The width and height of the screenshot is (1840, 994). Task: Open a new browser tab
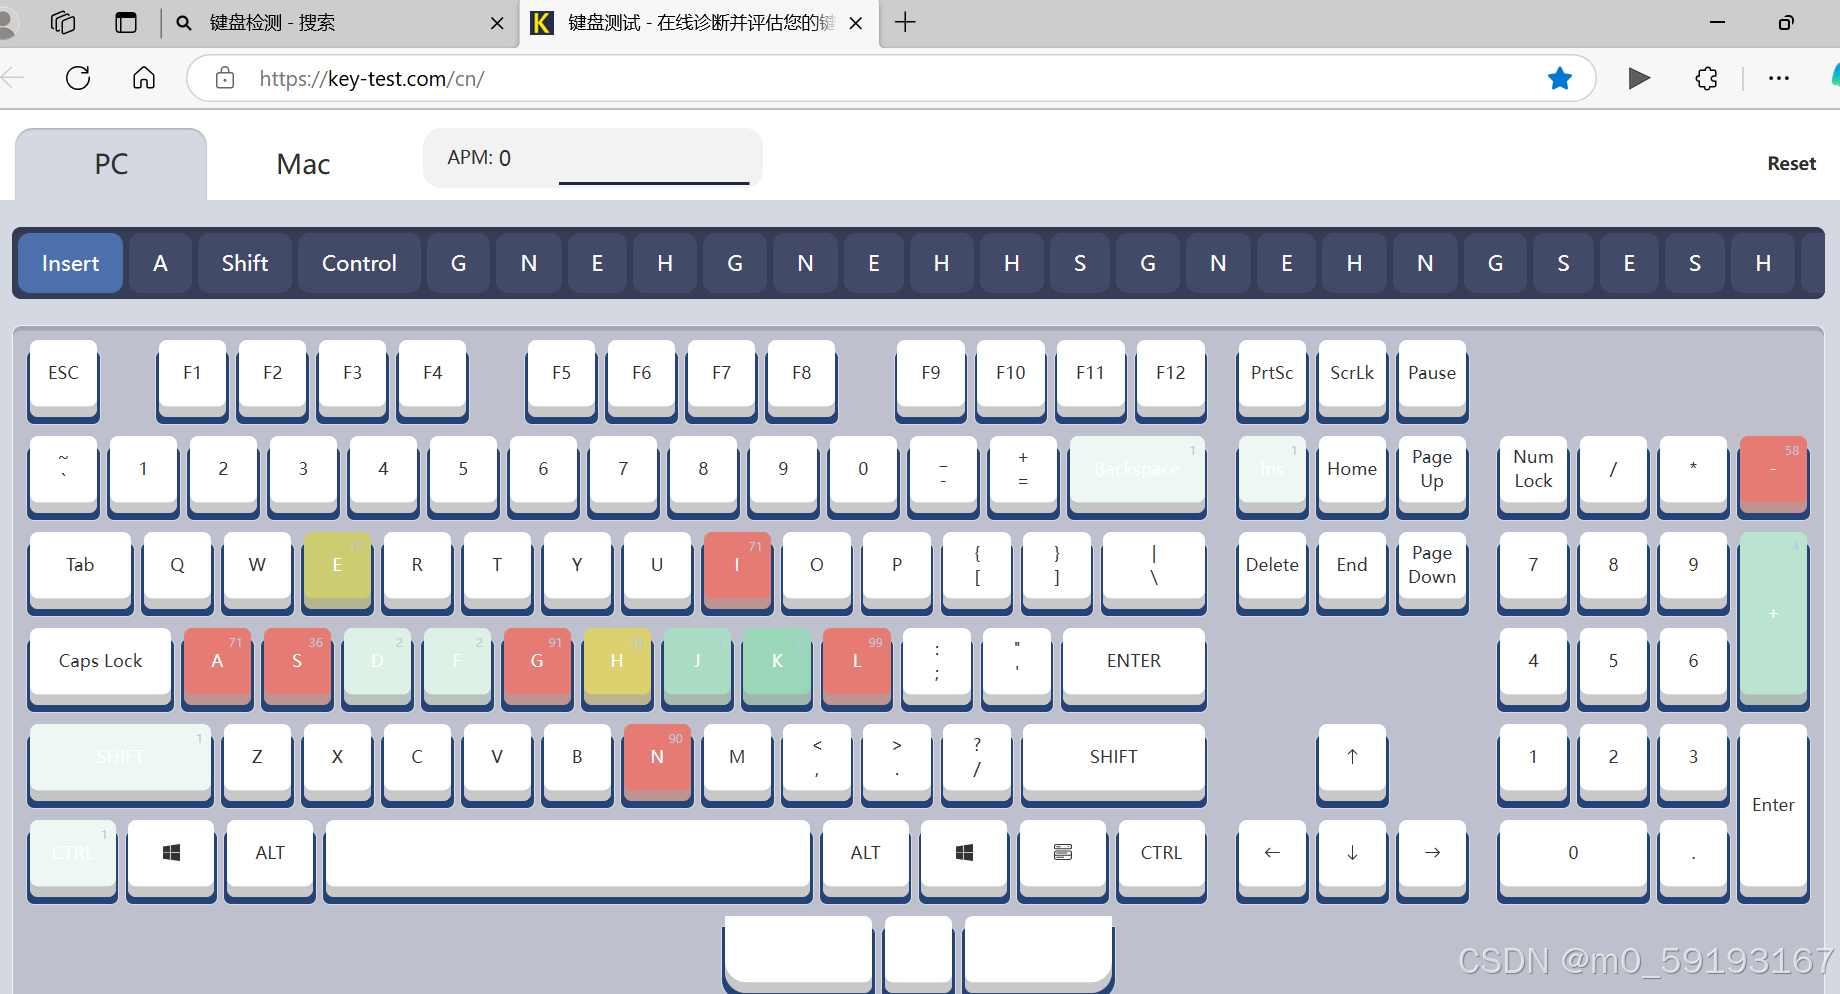coord(905,22)
